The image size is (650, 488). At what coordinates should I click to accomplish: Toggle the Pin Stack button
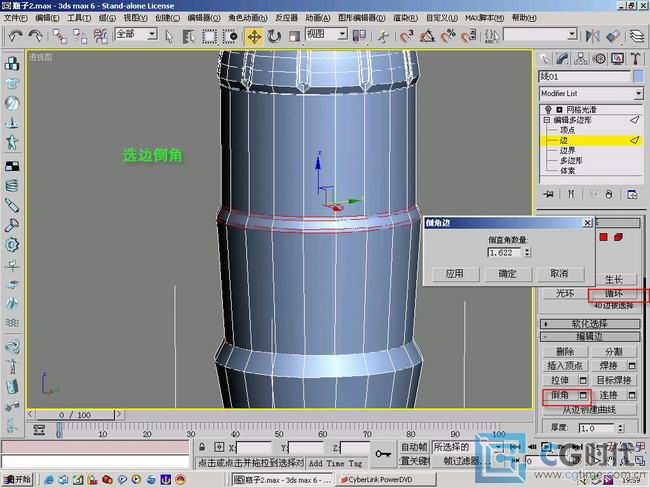[x=548, y=194]
